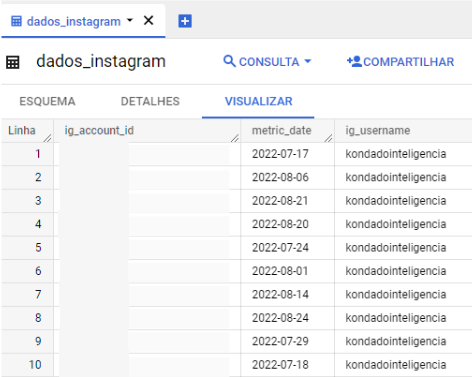Click the Linha column resize handle
This screenshot has width=472, height=377.
coord(48,138)
